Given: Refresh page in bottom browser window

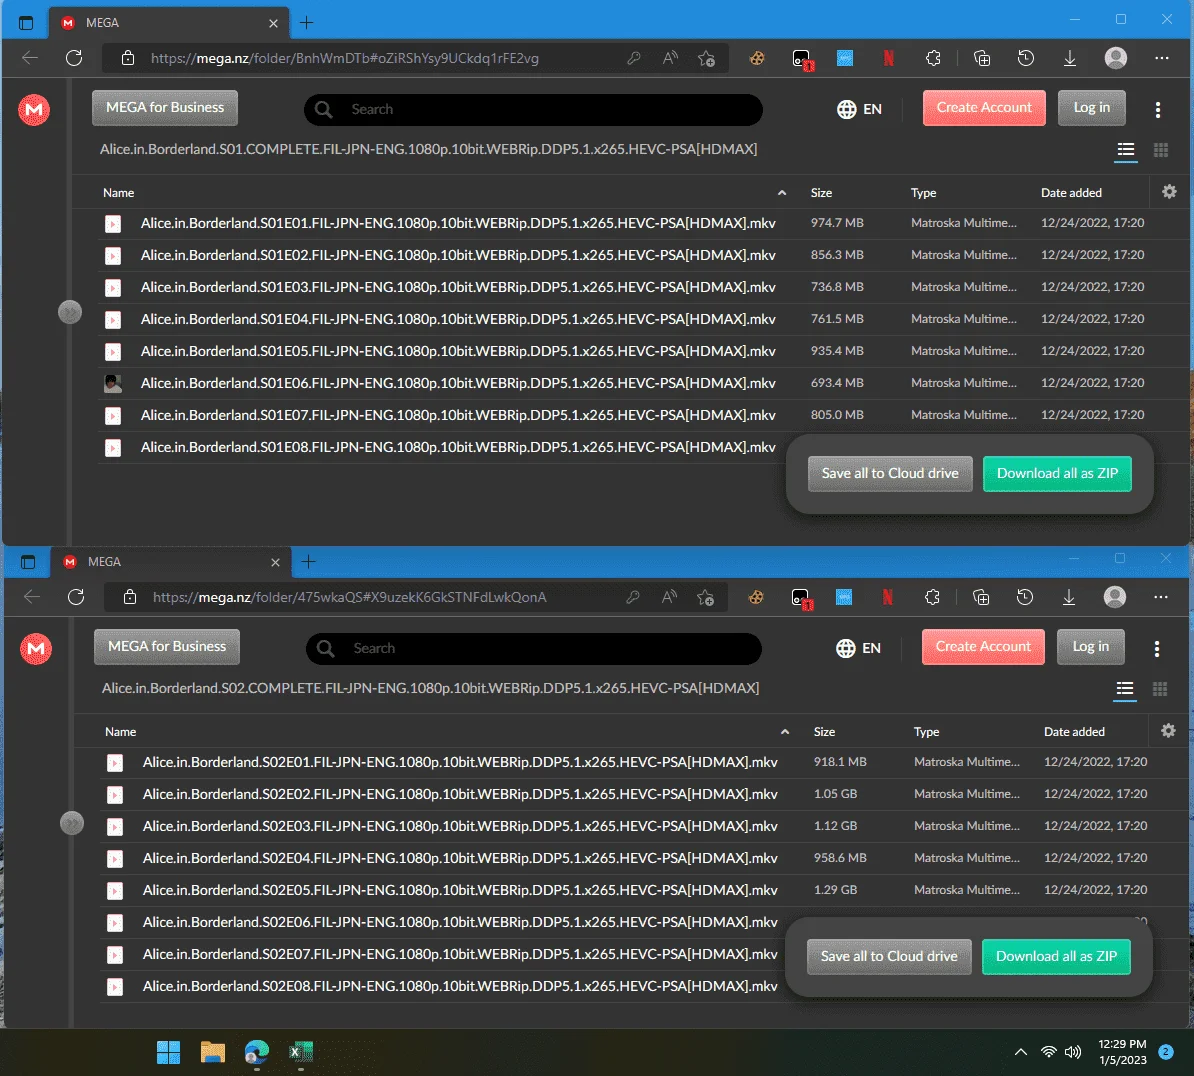Looking at the screenshot, I should pos(75,597).
